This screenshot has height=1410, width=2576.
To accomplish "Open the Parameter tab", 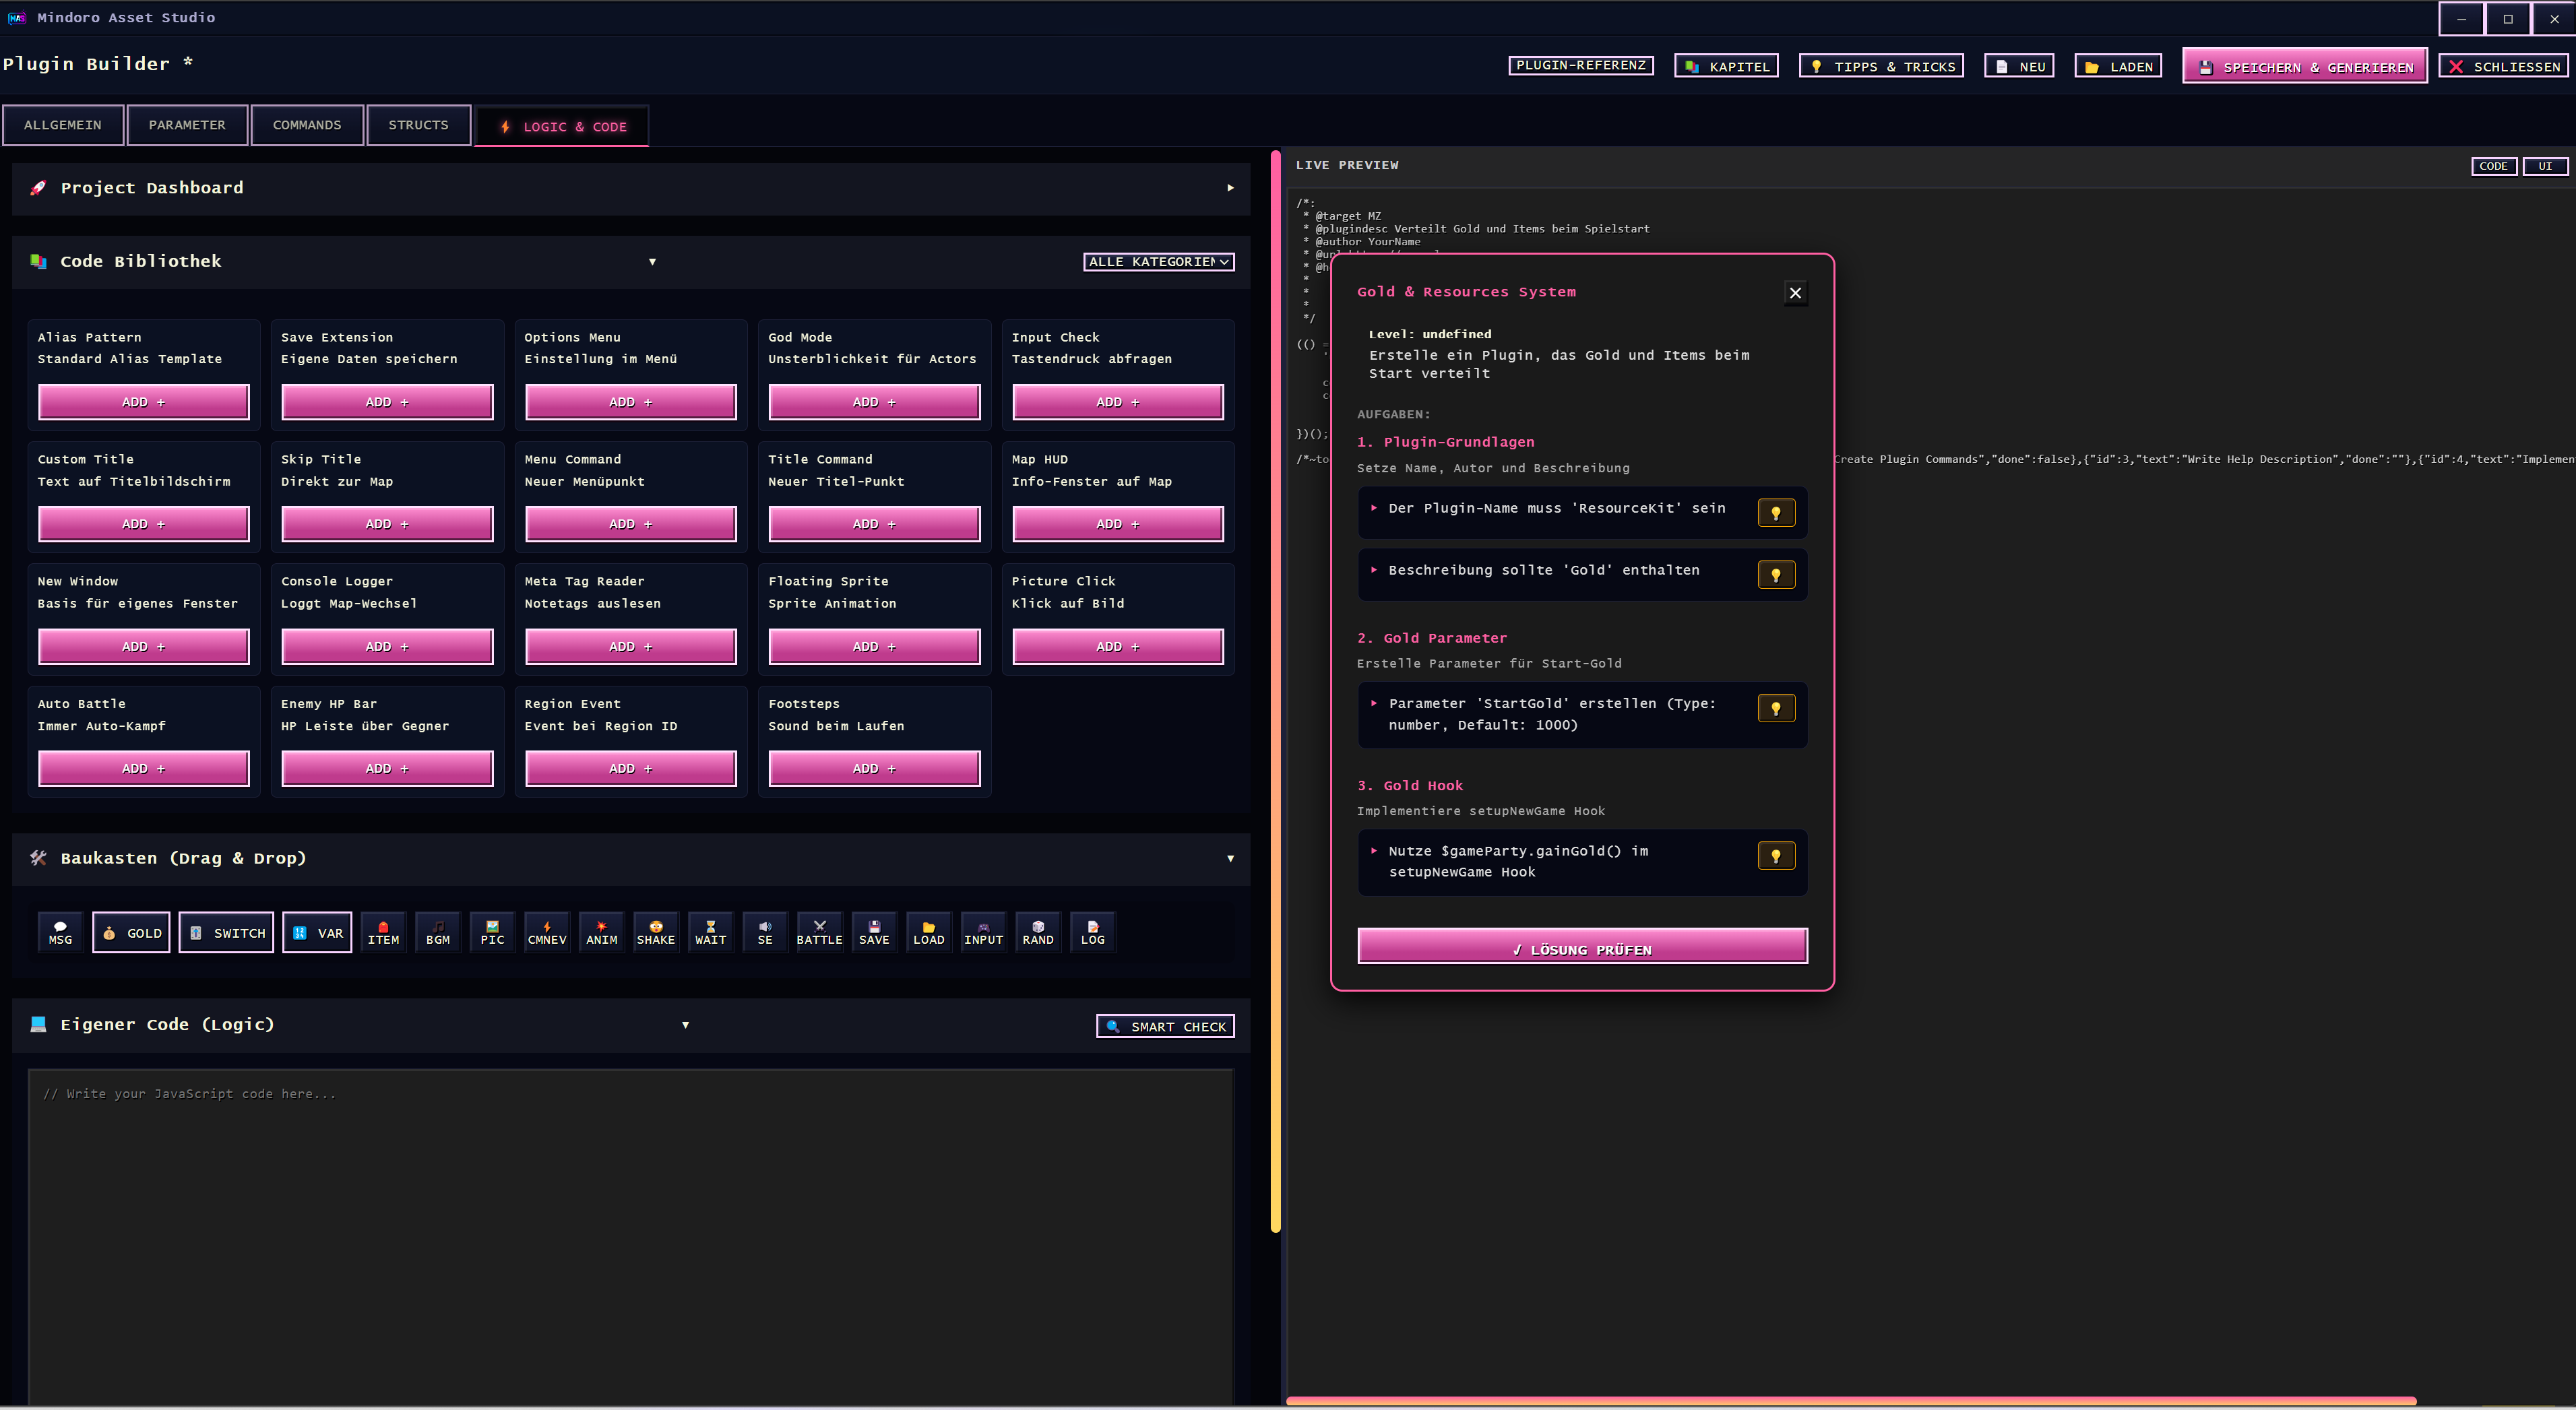I will point(187,125).
